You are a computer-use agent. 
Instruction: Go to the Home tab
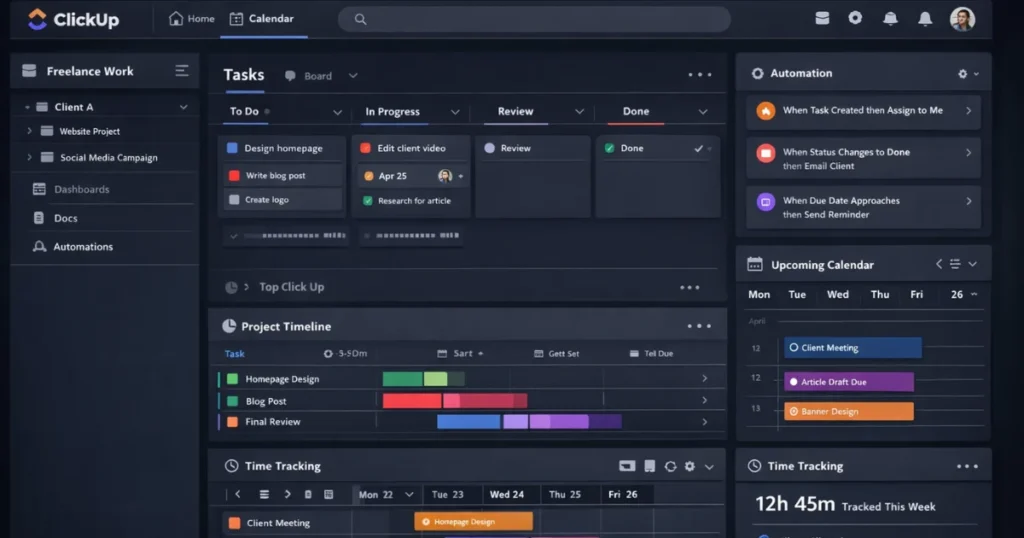(191, 19)
